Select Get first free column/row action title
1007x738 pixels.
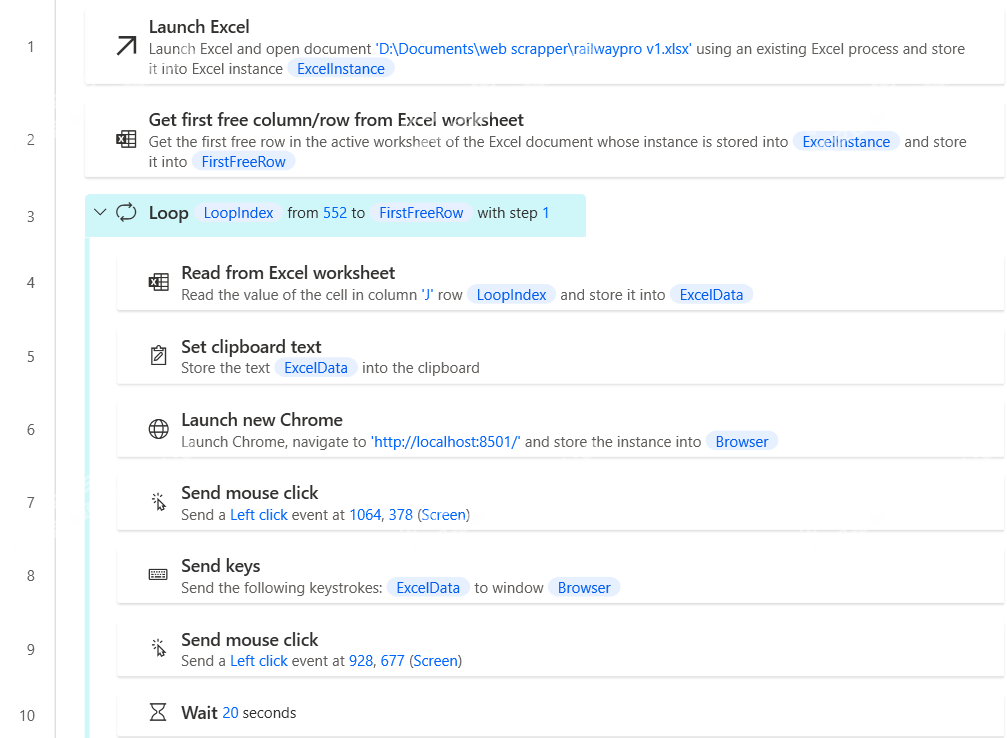pyautogui.click(x=336, y=120)
